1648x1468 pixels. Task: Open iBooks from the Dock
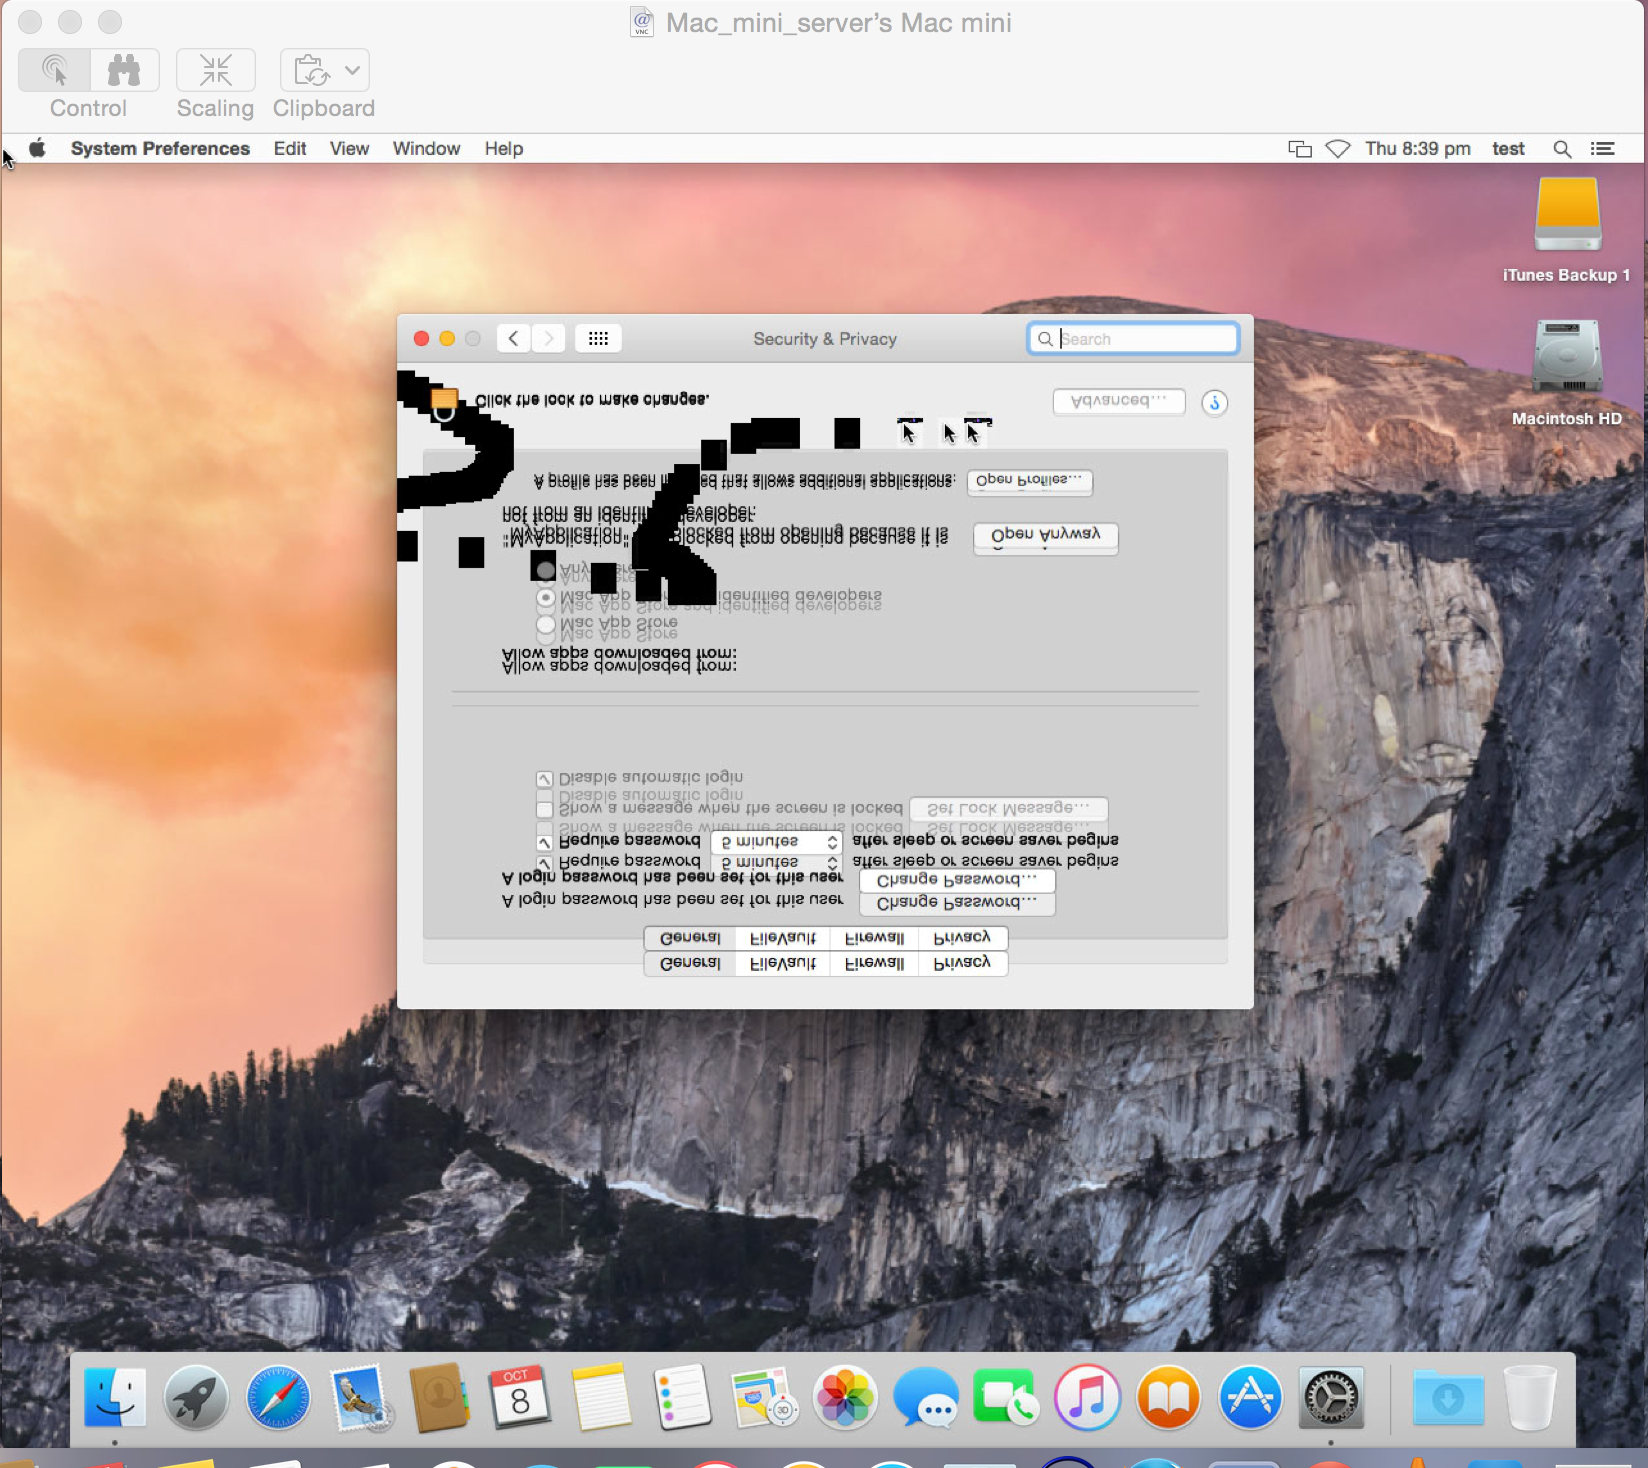[x=1168, y=1397]
